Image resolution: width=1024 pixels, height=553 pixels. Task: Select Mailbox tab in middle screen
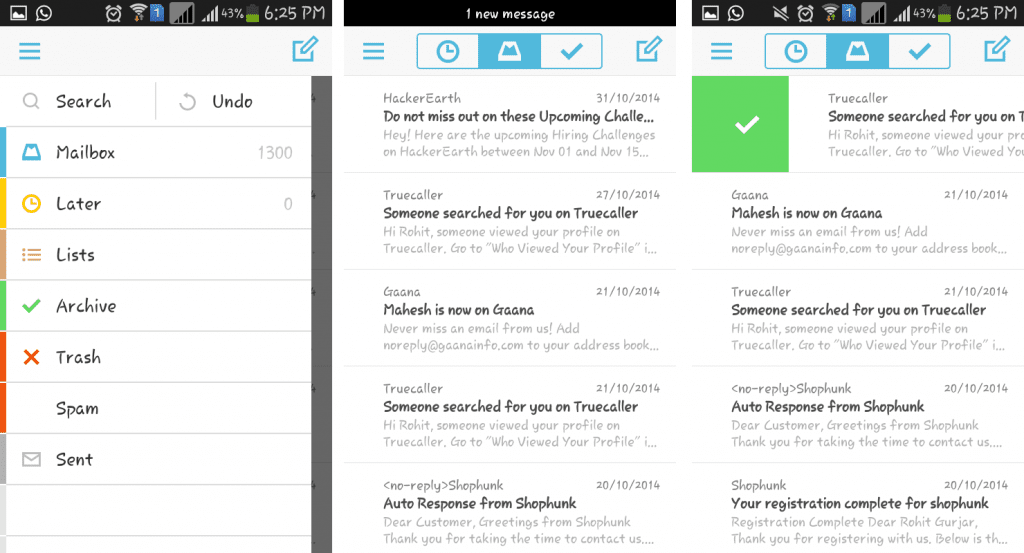click(x=509, y=51)
